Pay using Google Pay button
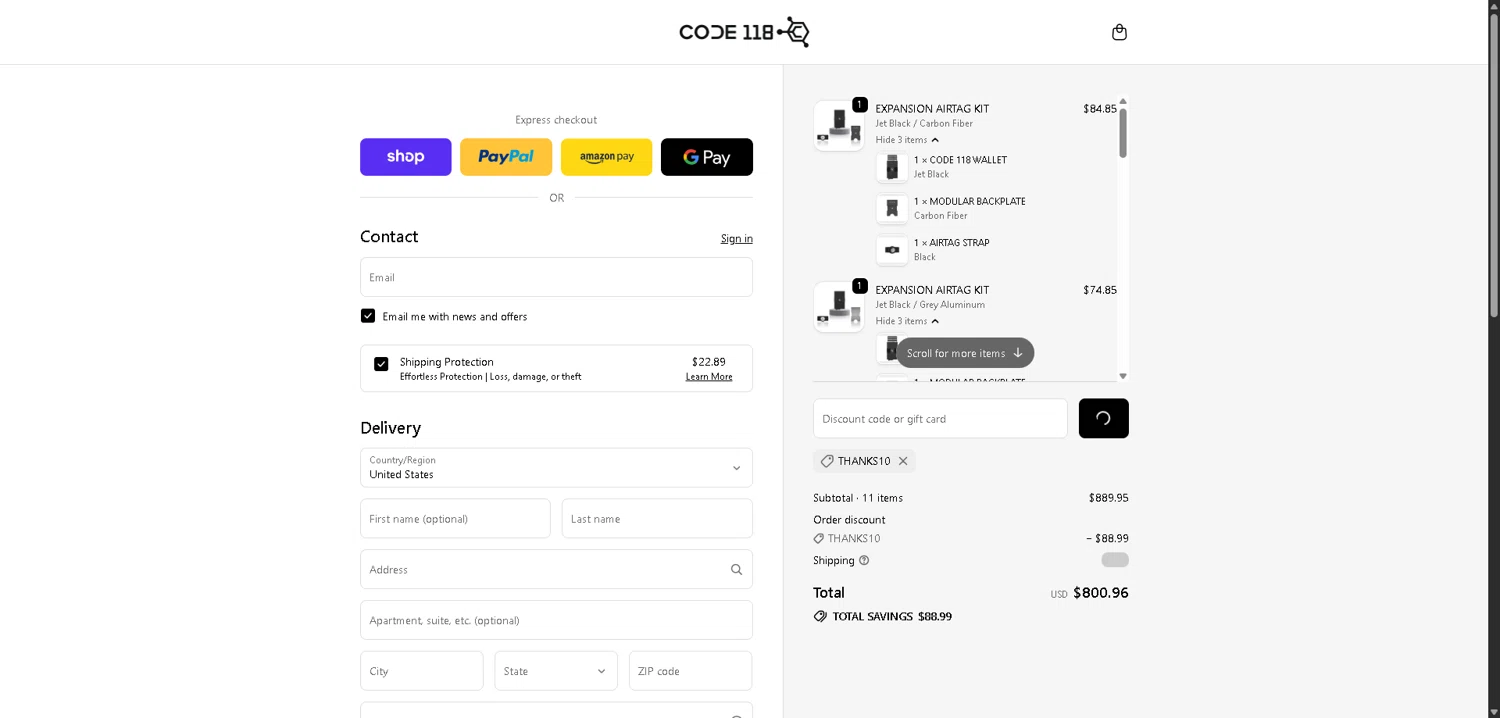The height and width of the screenshot is (718, 1500). pyautogui.click(x=706, y=157)
